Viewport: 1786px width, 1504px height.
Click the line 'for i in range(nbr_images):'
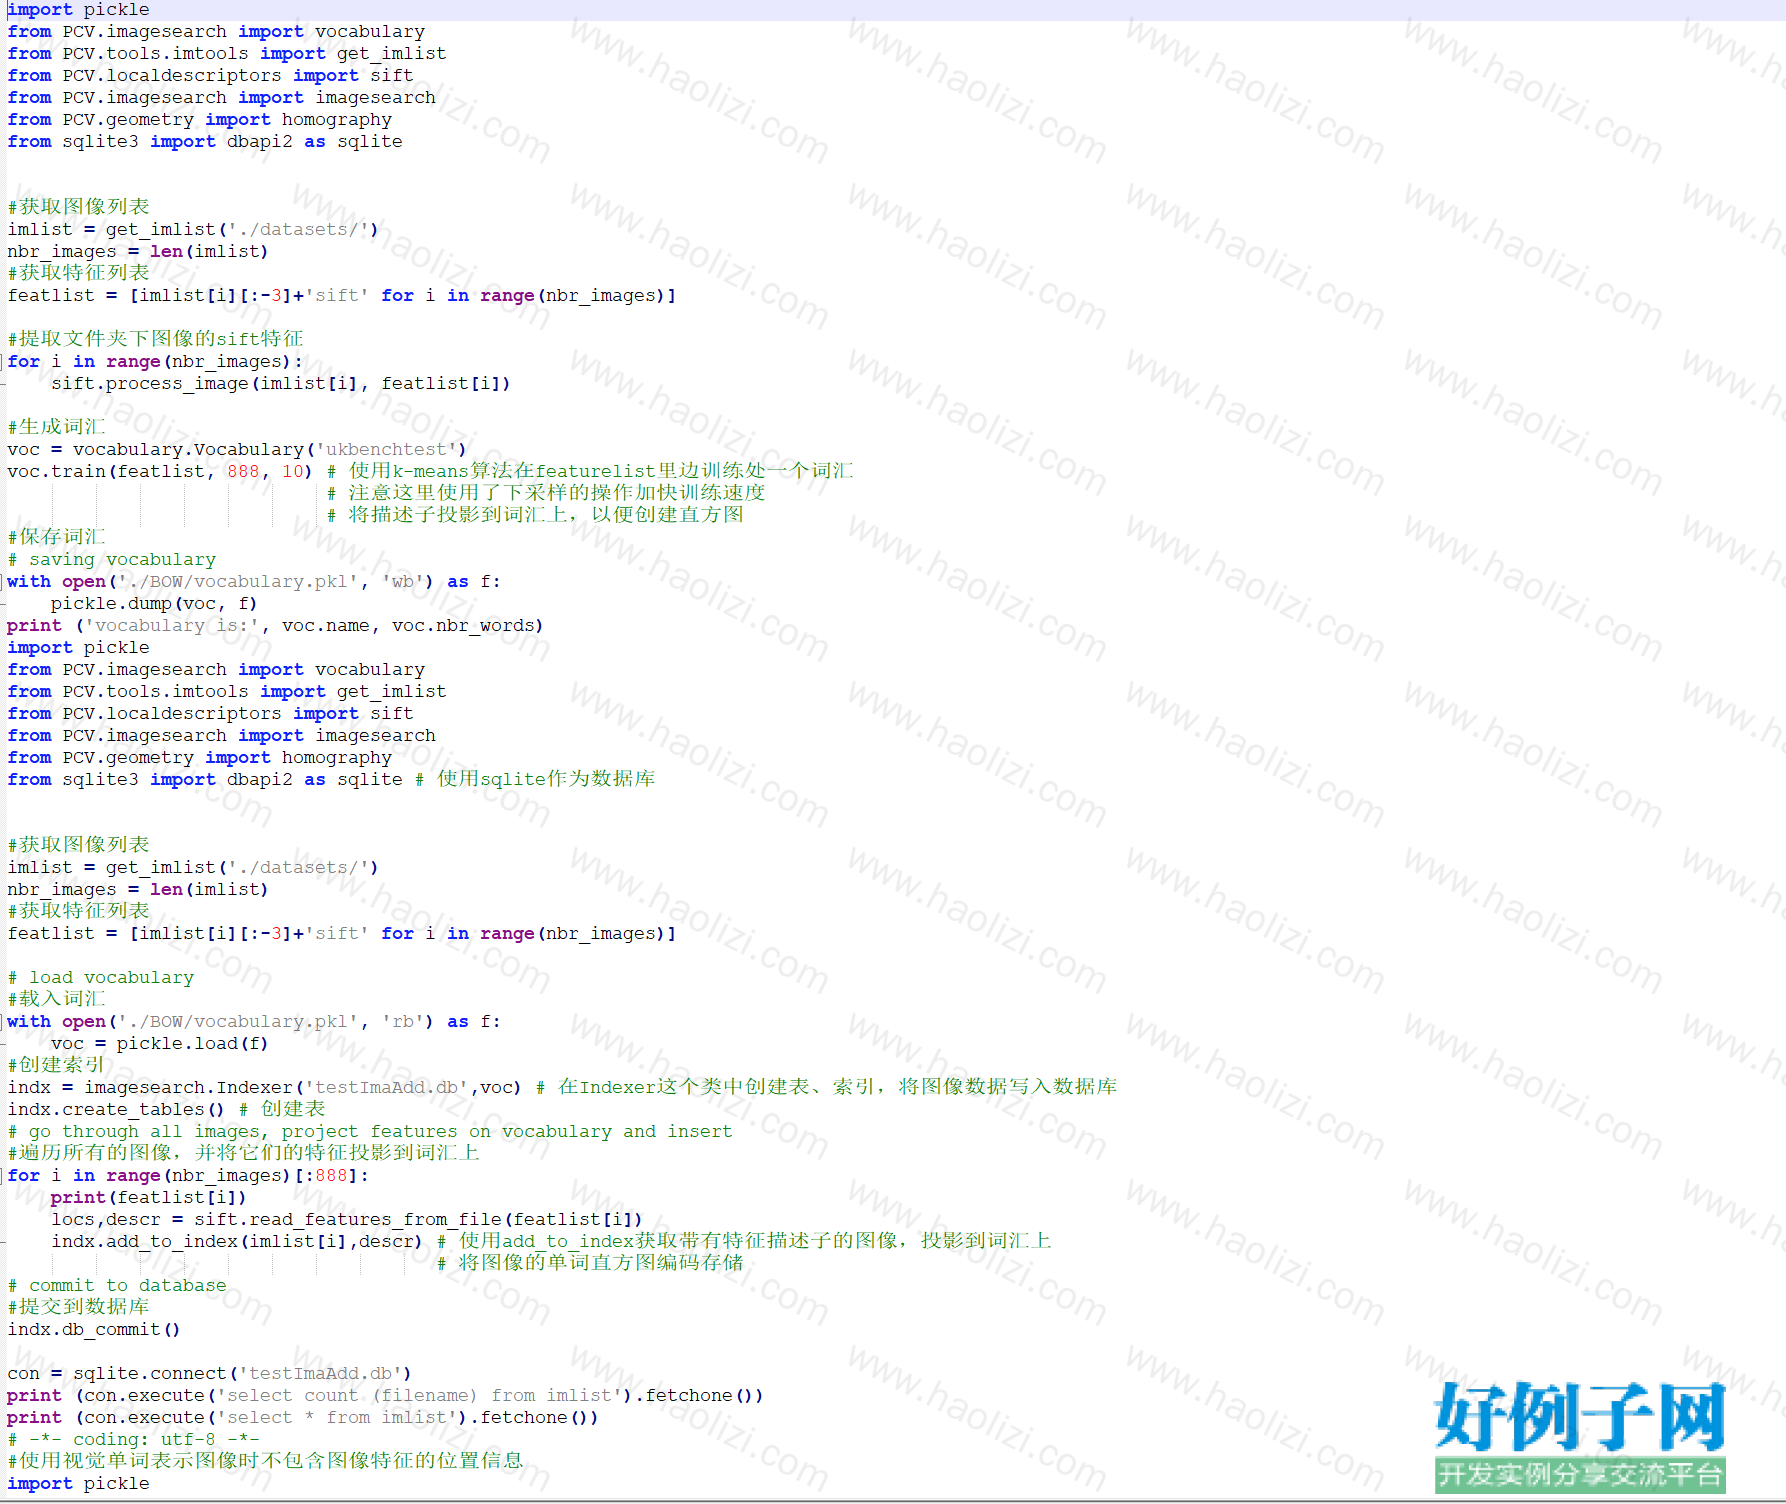click(155, 361)
